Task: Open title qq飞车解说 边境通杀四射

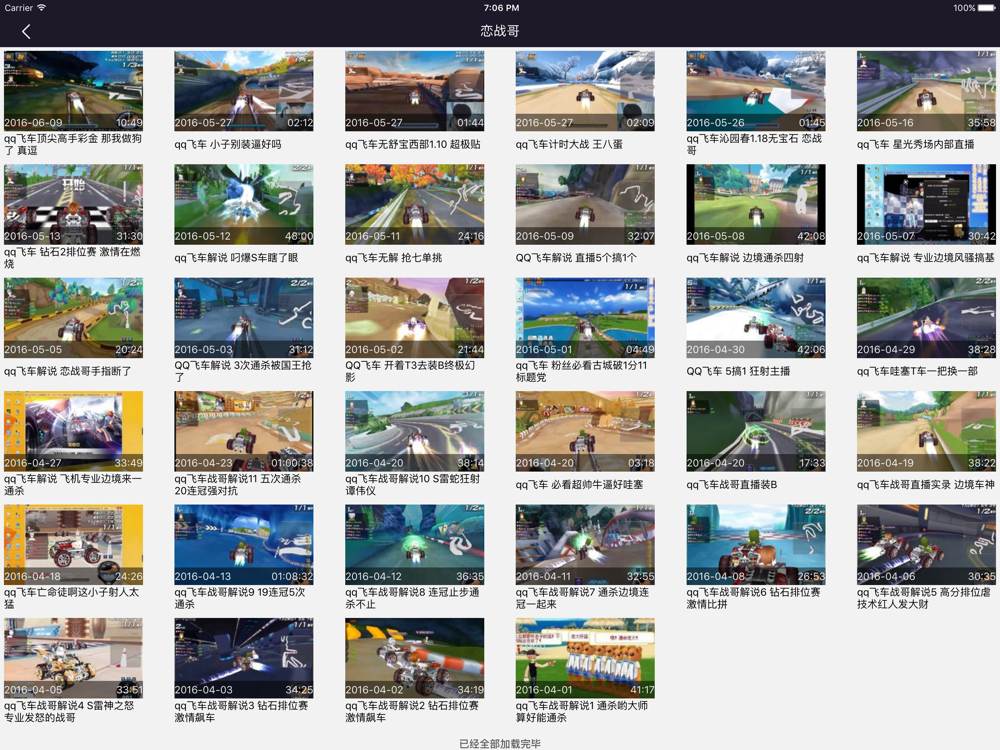Action: [x=745, y=258]
